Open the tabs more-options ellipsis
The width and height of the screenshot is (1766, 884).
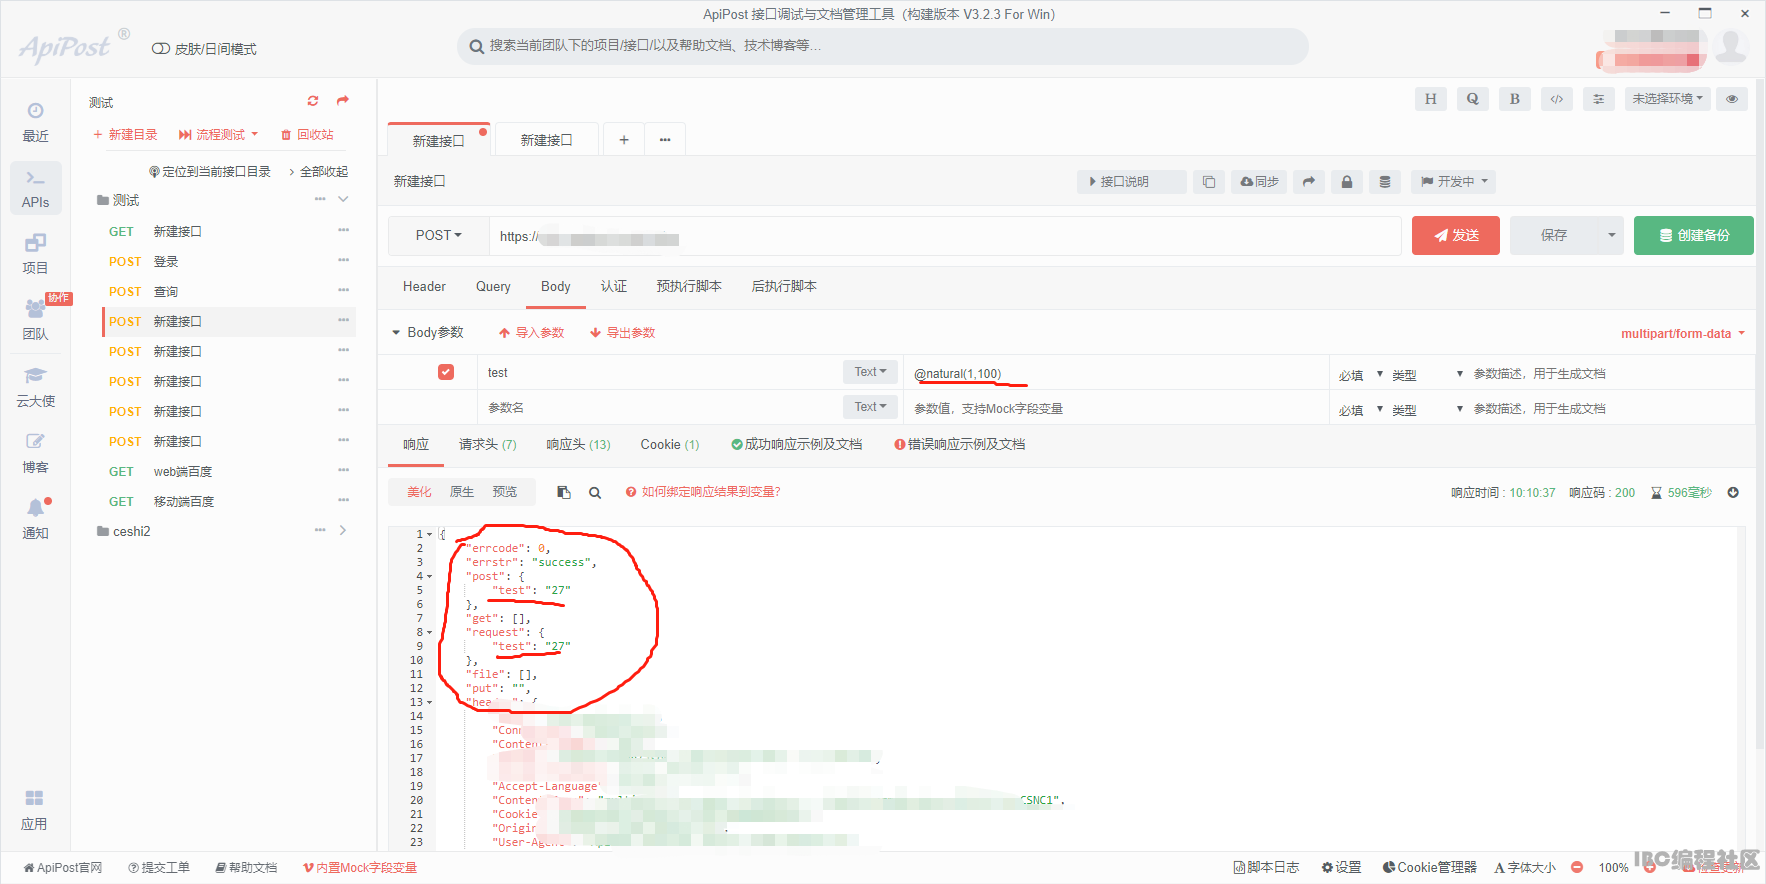pos(665,140)
